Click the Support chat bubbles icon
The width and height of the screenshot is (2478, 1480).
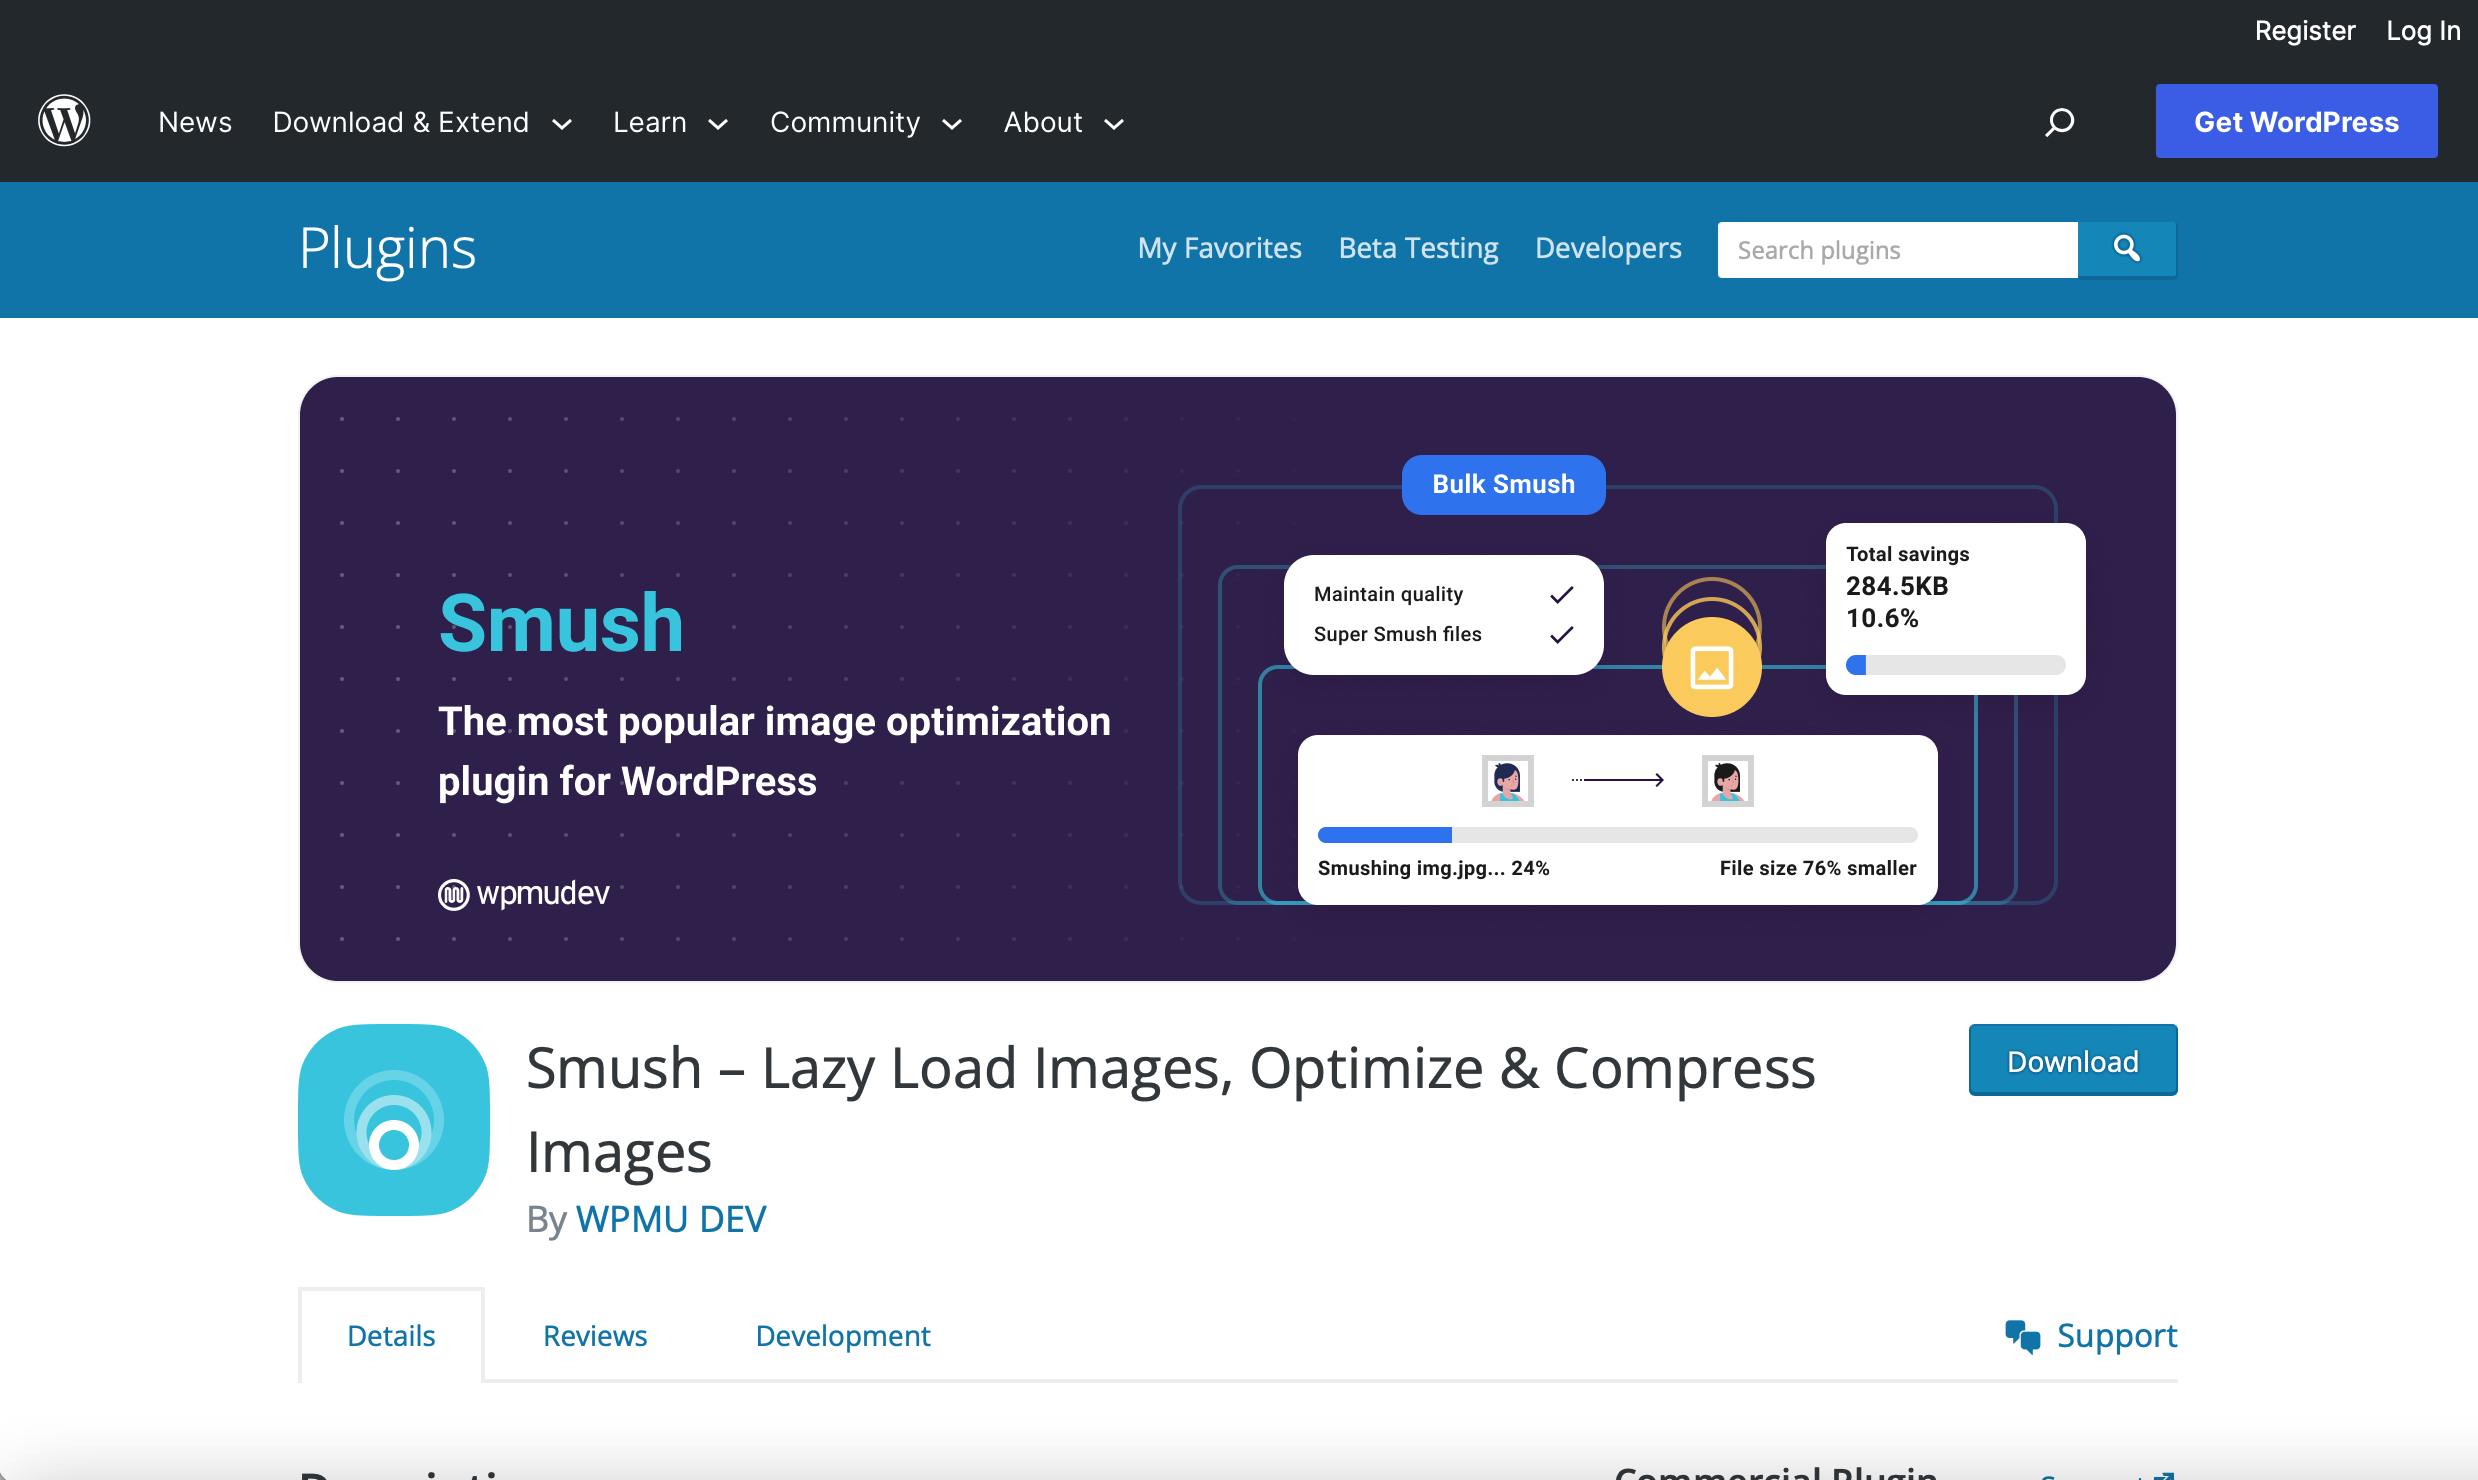point(2022,1336)
